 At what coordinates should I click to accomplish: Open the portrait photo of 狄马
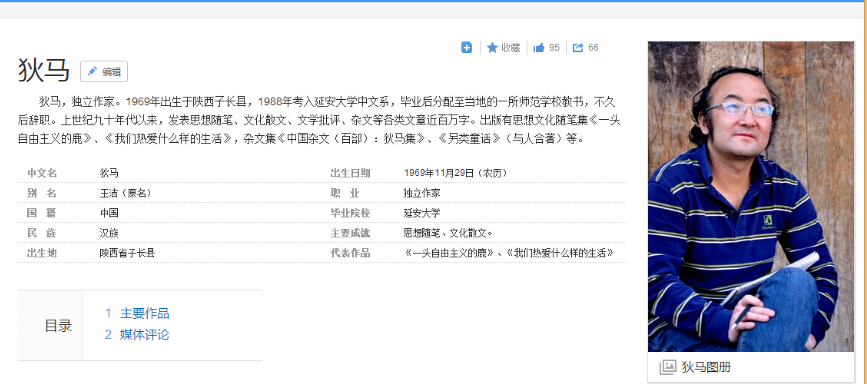(751, 196)
